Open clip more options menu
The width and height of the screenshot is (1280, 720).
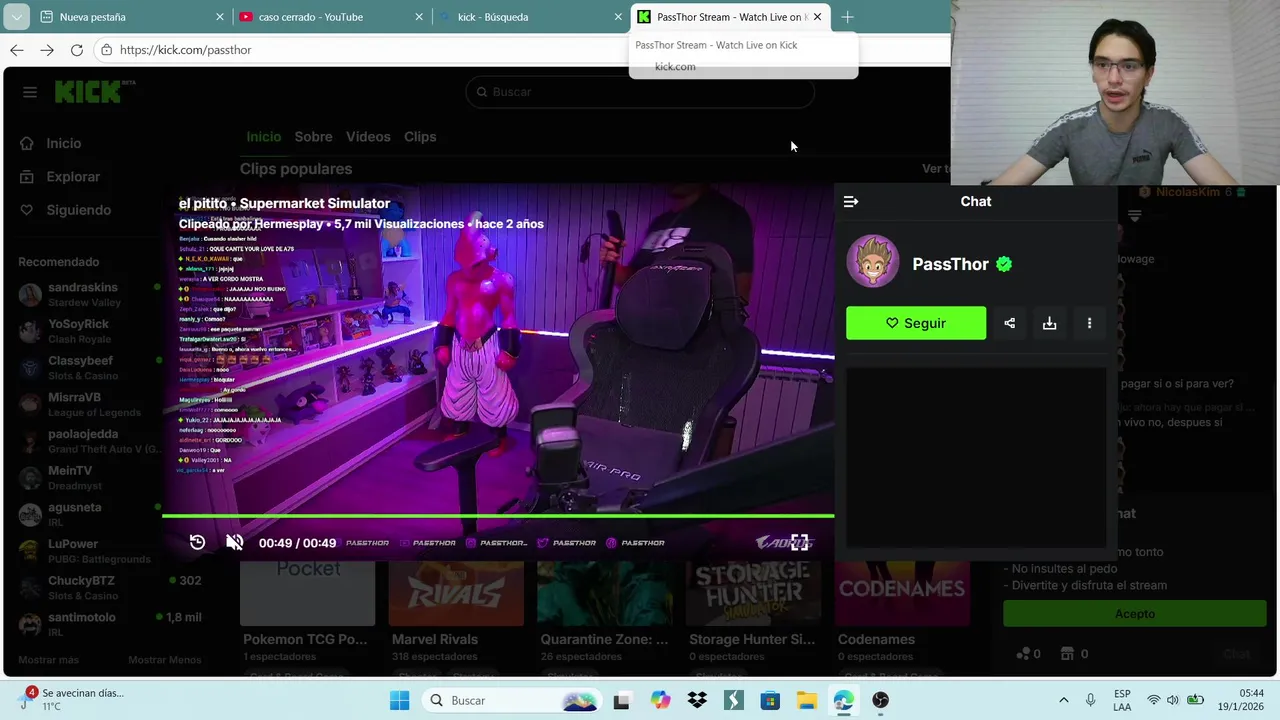[x=1089, y=323]
